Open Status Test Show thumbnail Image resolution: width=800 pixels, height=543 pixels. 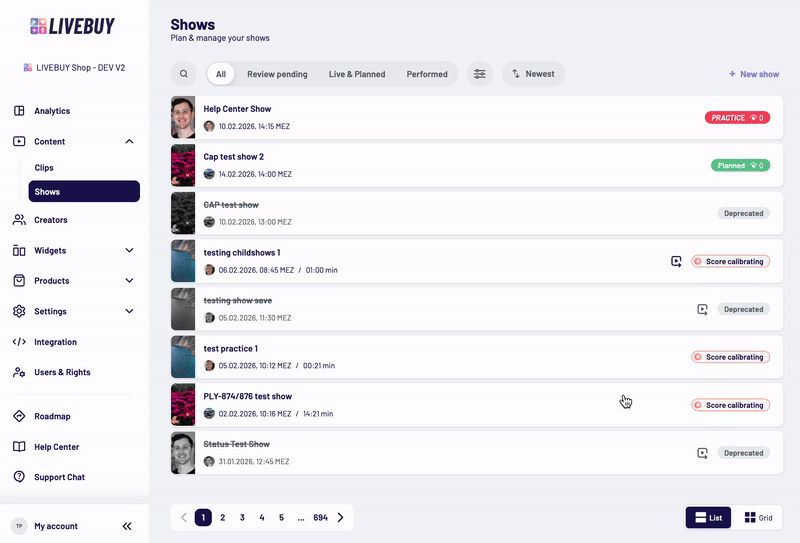tap(183, 453)
